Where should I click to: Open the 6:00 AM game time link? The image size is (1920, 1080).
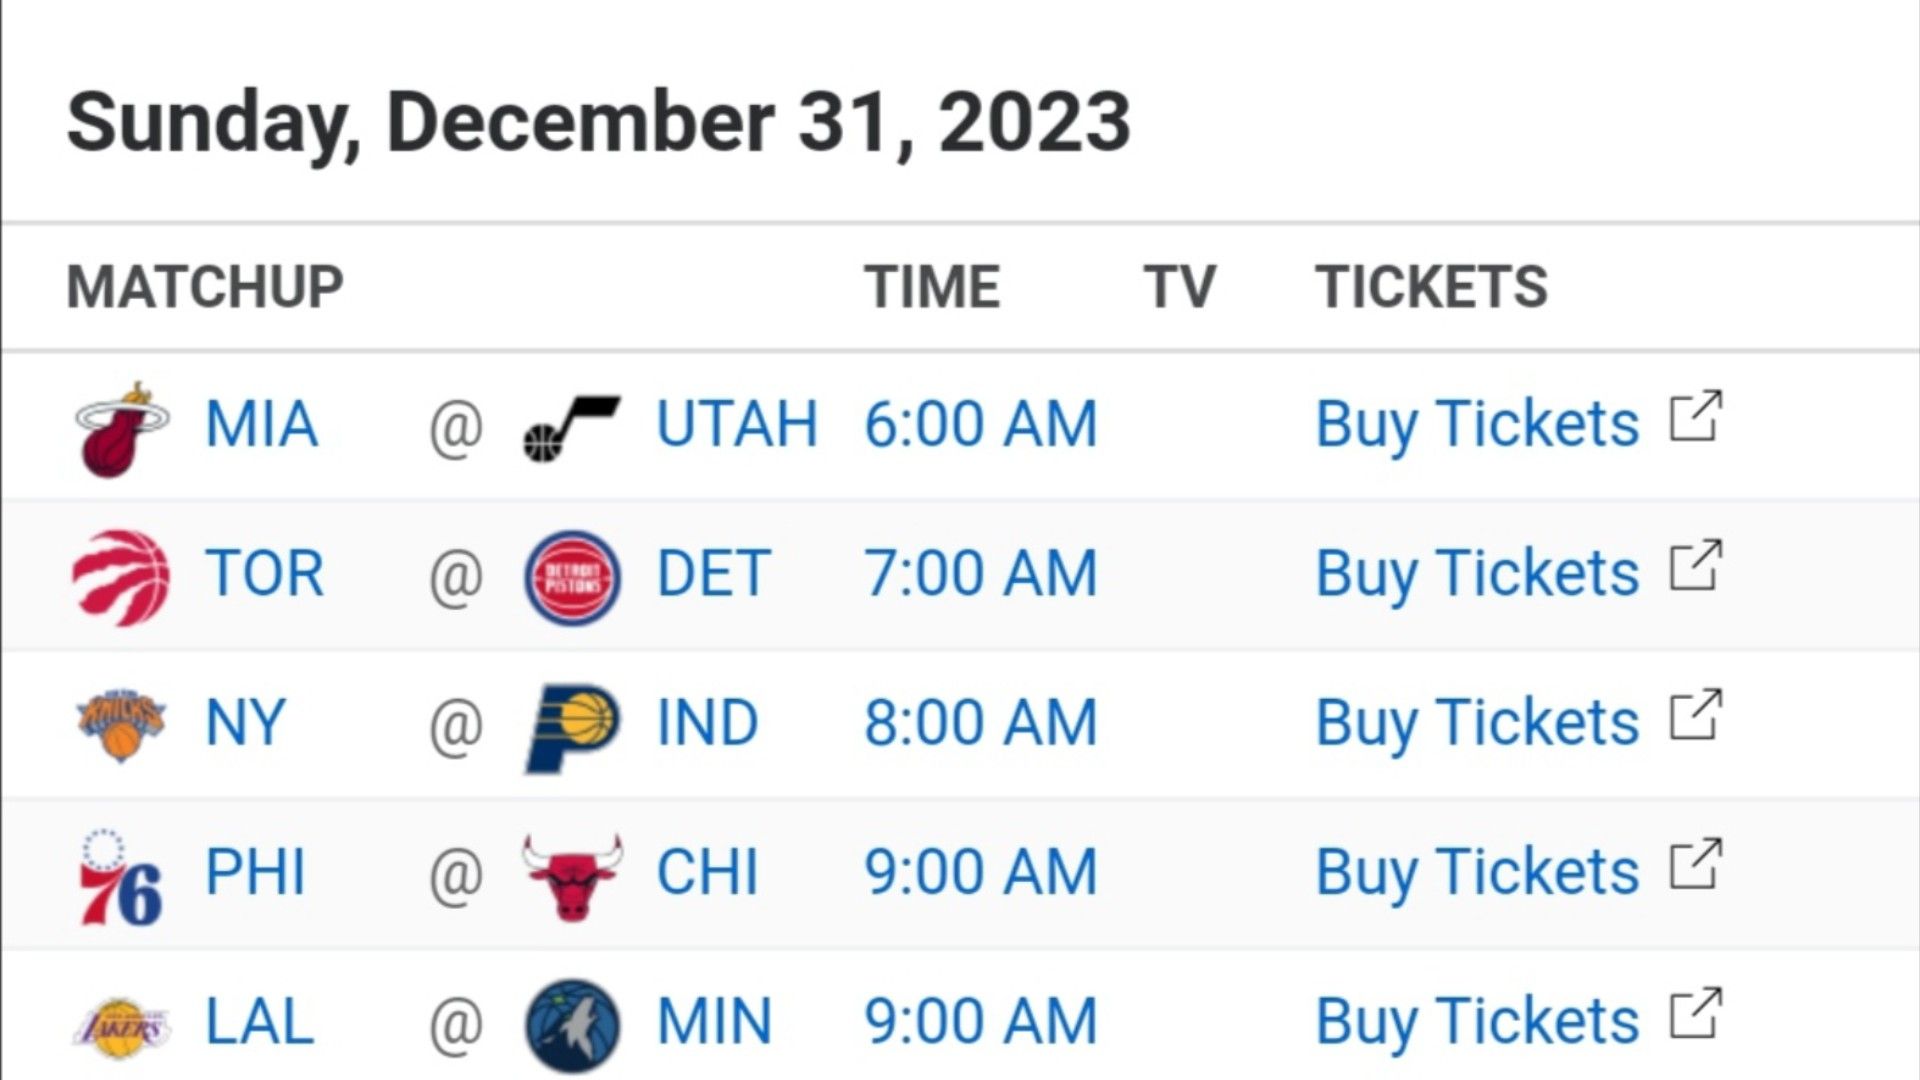pyautogui.click(x=981, y=424)
